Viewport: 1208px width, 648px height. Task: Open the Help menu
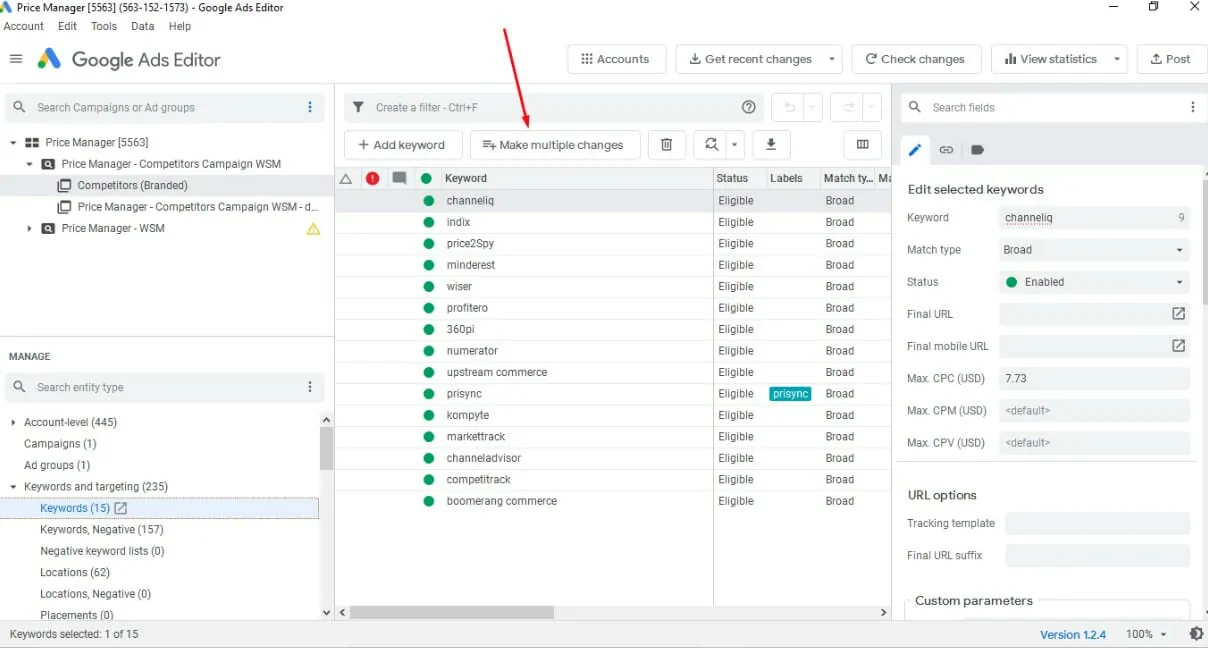click(x=180, y=26)
